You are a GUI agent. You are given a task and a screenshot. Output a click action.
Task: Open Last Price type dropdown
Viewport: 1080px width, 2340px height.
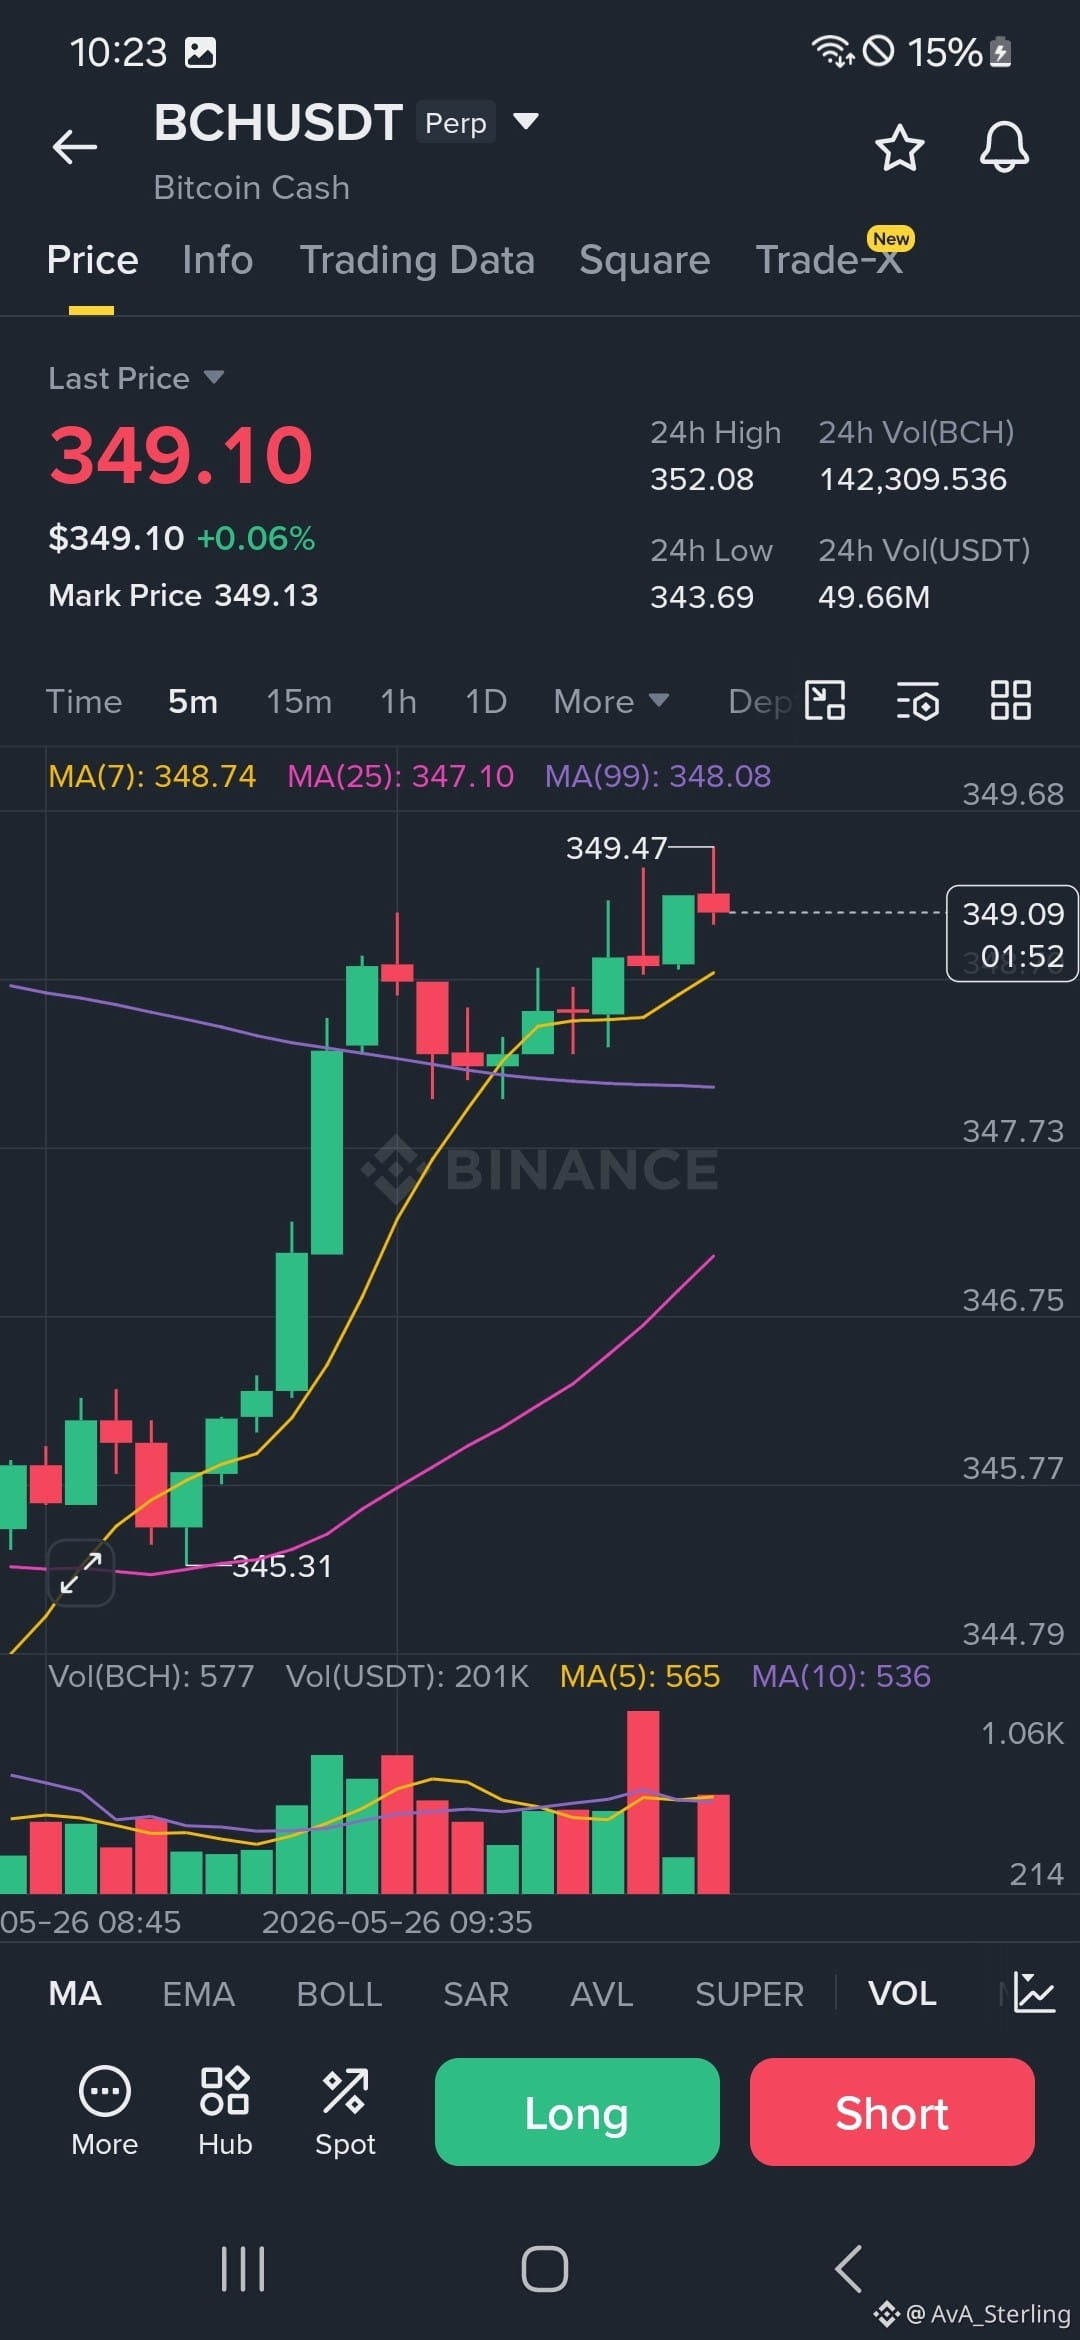(136, 378)
